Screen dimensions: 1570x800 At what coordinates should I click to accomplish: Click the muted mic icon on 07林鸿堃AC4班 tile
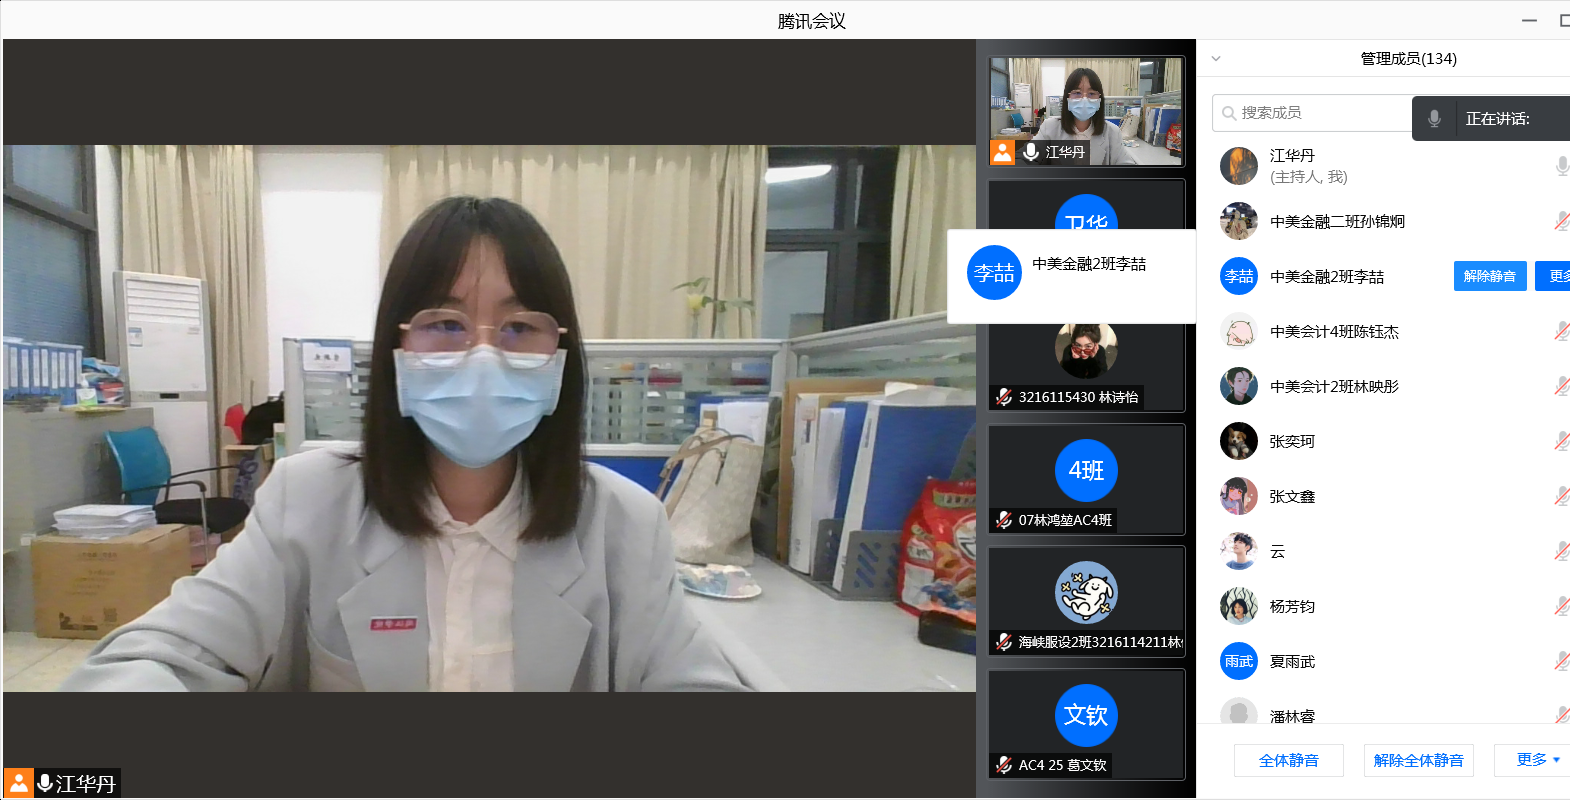tap(1004, 520)
